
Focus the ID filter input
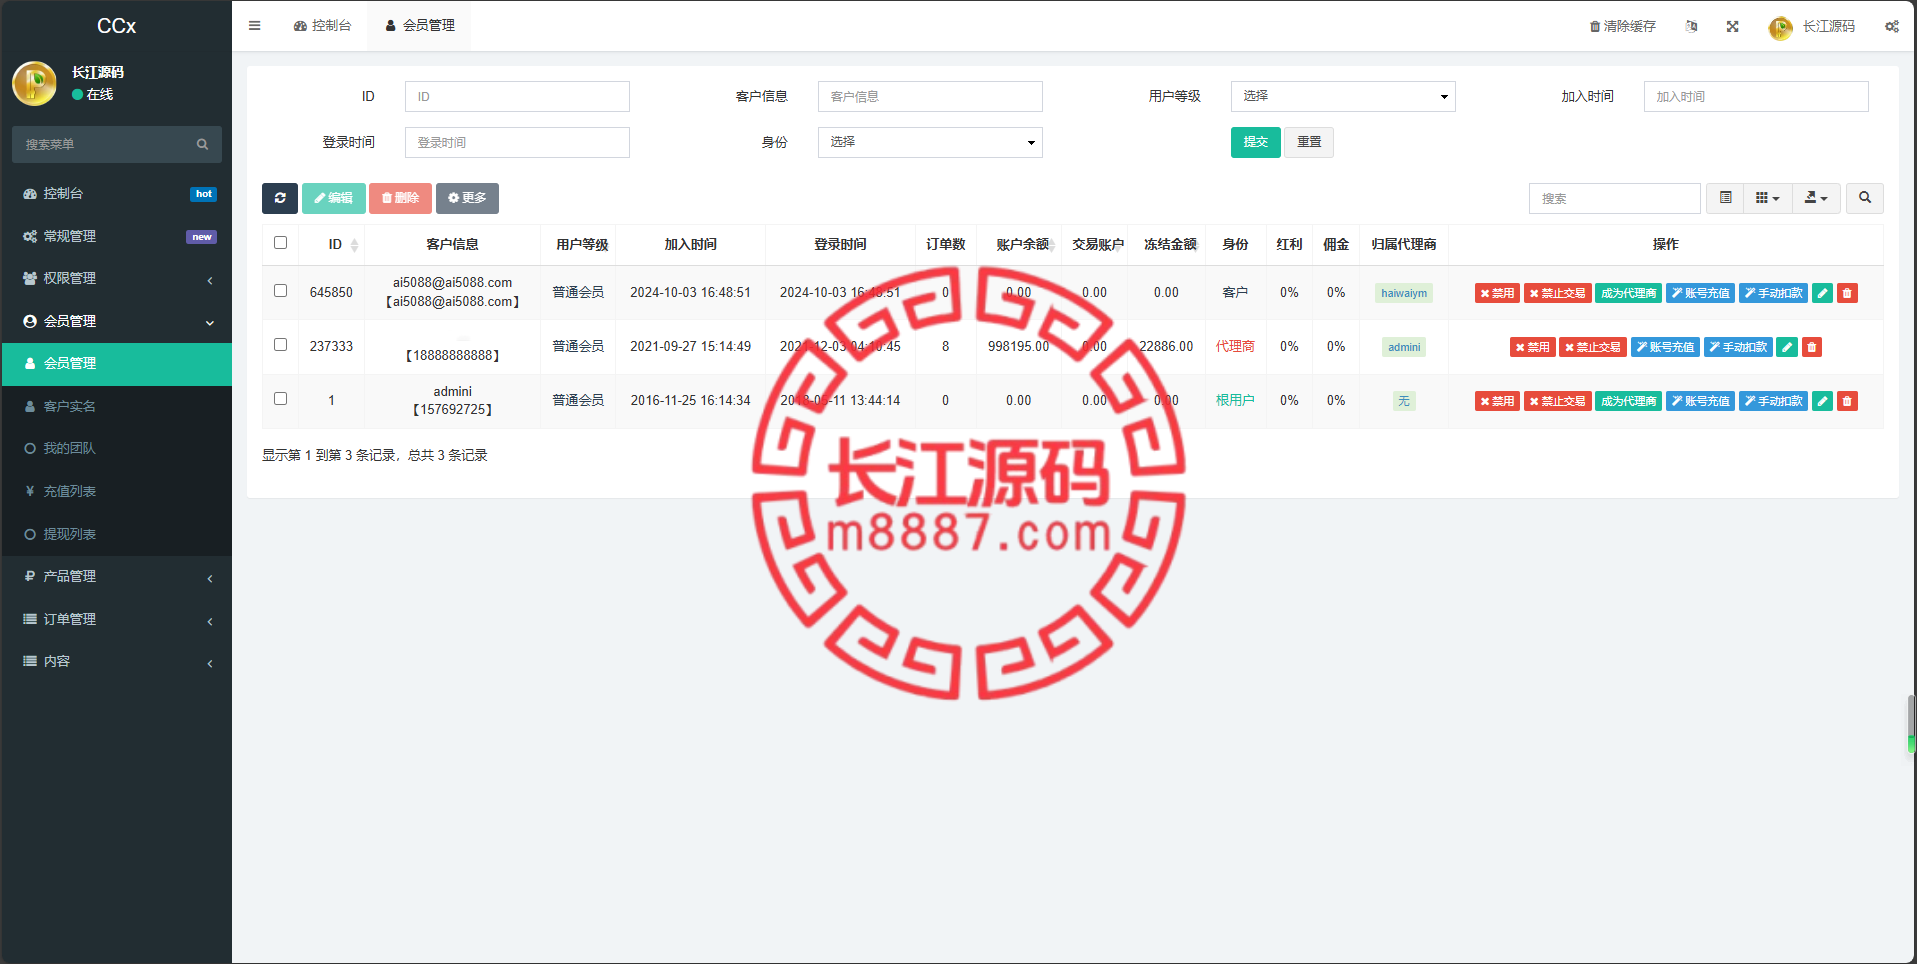[x=517, y=97]
